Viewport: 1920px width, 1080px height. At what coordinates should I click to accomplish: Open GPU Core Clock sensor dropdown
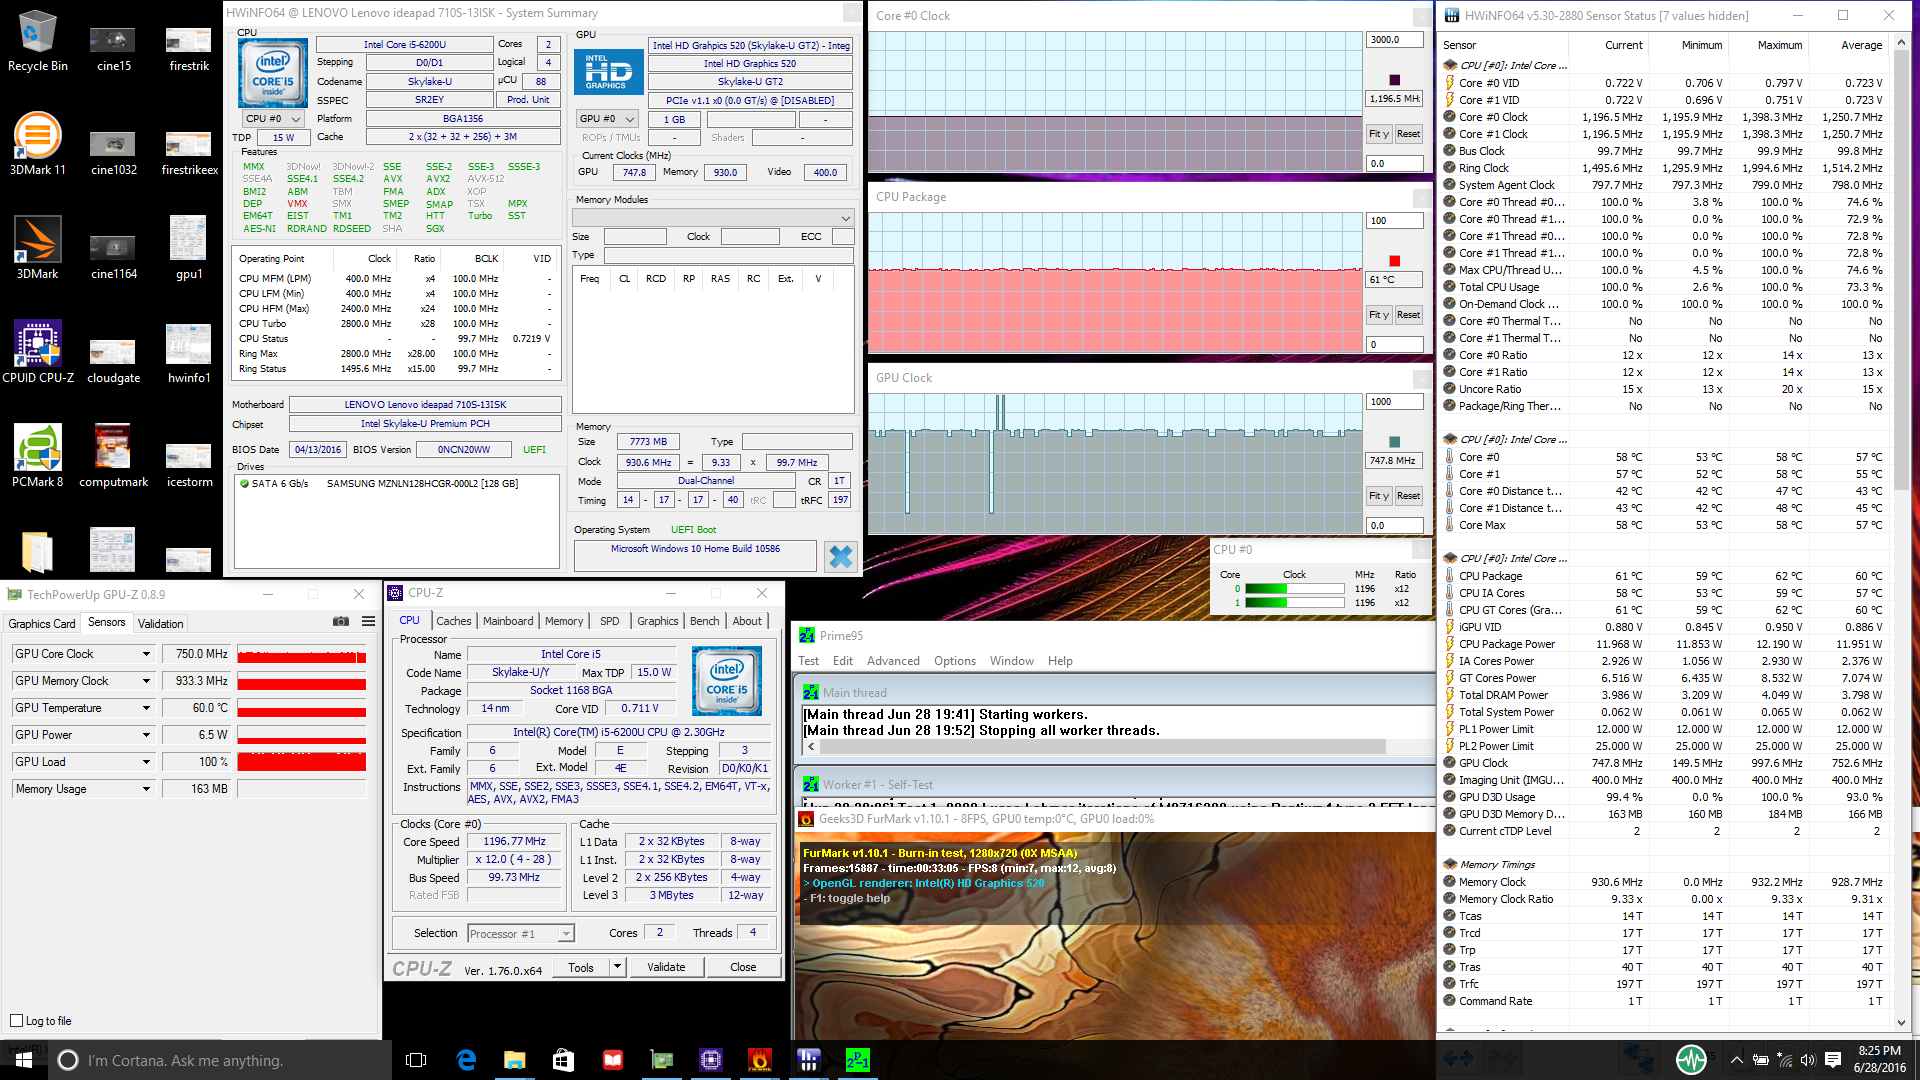(x=146, y=654)
